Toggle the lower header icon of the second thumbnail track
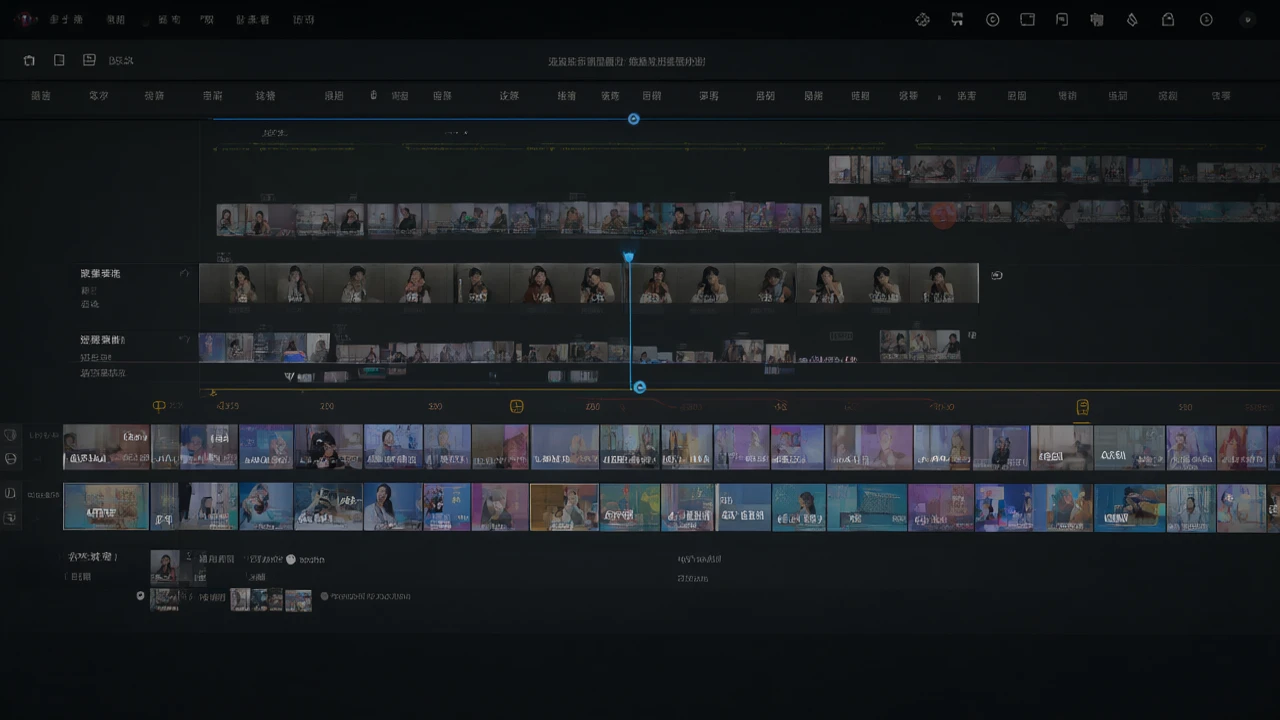Image resolution: width=1280 pixels, height=720 pixels. coord(10,517)
